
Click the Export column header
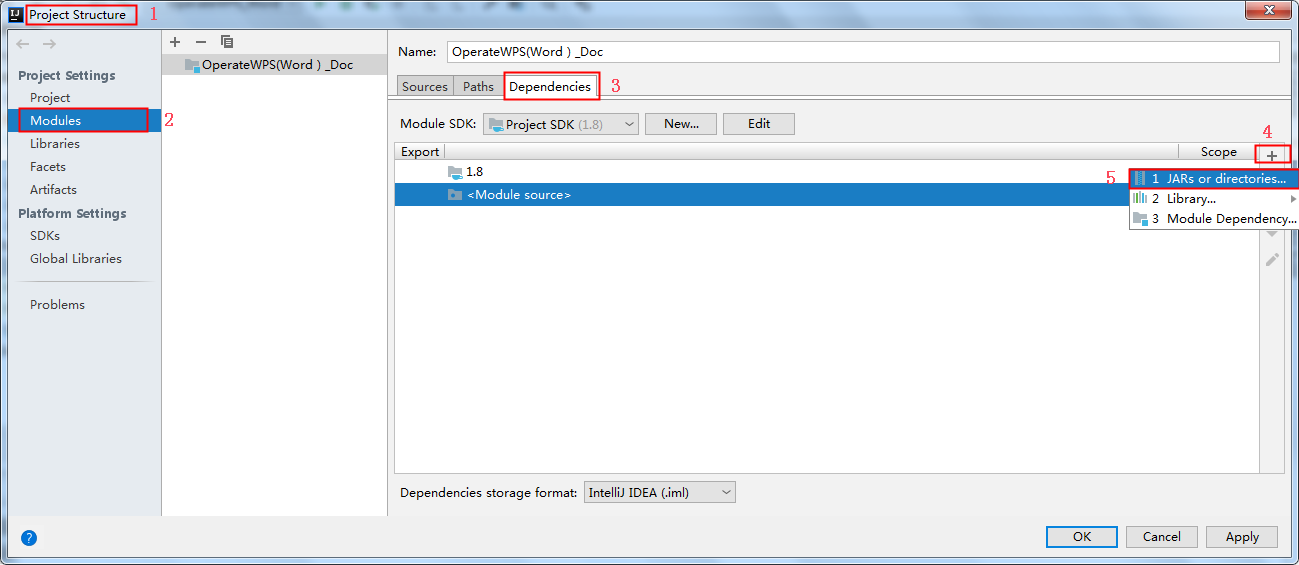[420, 152]
